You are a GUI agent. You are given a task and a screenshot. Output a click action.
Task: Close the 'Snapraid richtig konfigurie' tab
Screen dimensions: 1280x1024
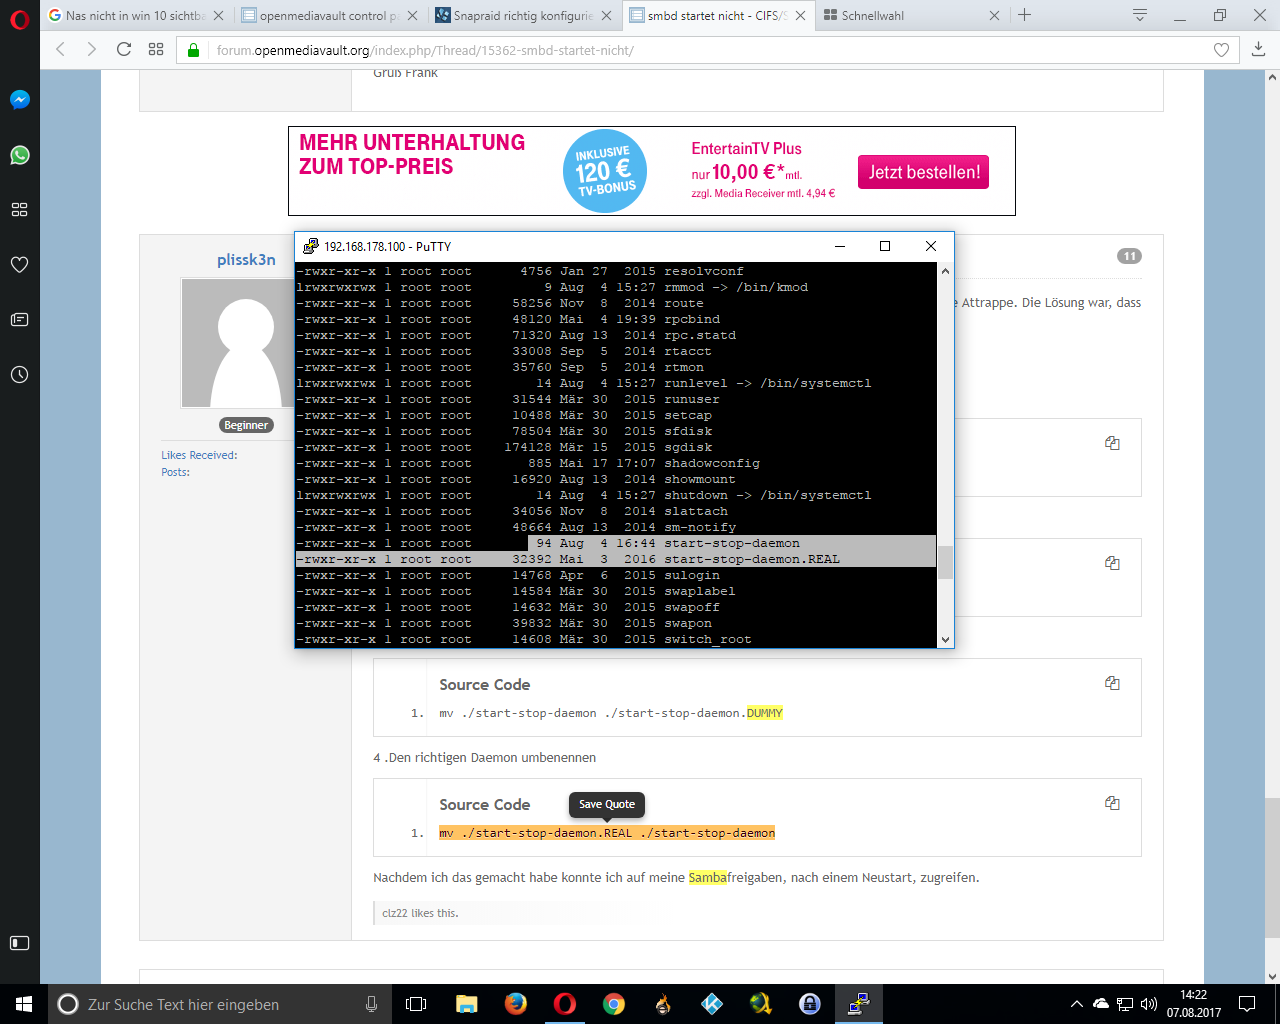606,16
